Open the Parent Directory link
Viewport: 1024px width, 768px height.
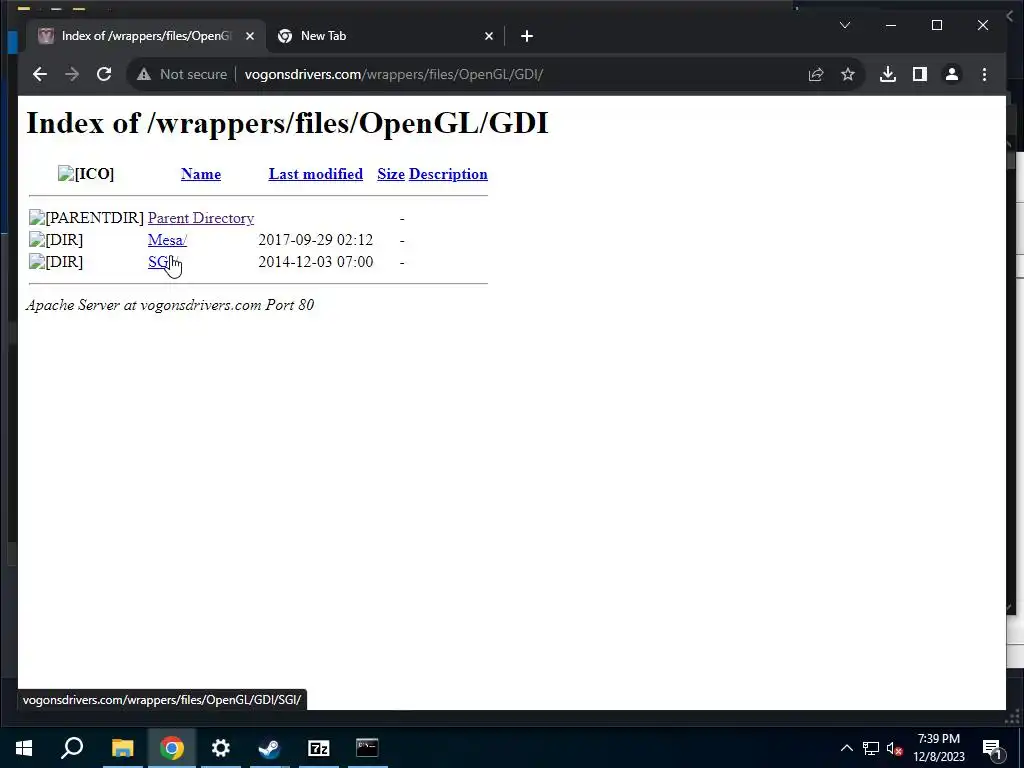[200, 218]
